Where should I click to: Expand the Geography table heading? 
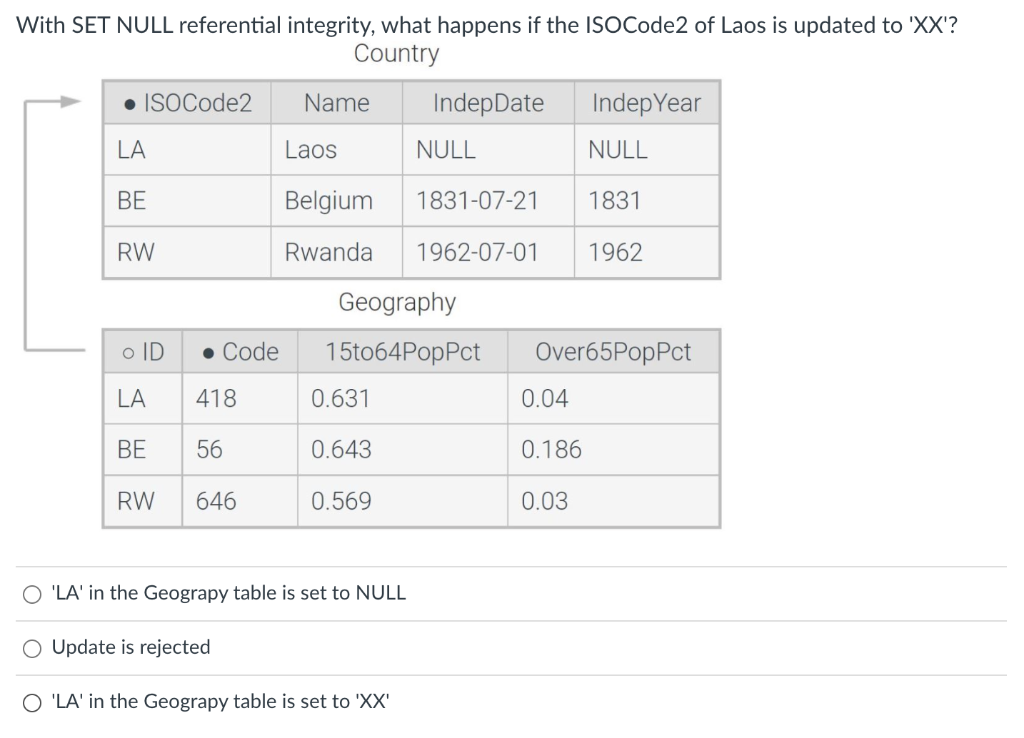click(x=397, y=303)
